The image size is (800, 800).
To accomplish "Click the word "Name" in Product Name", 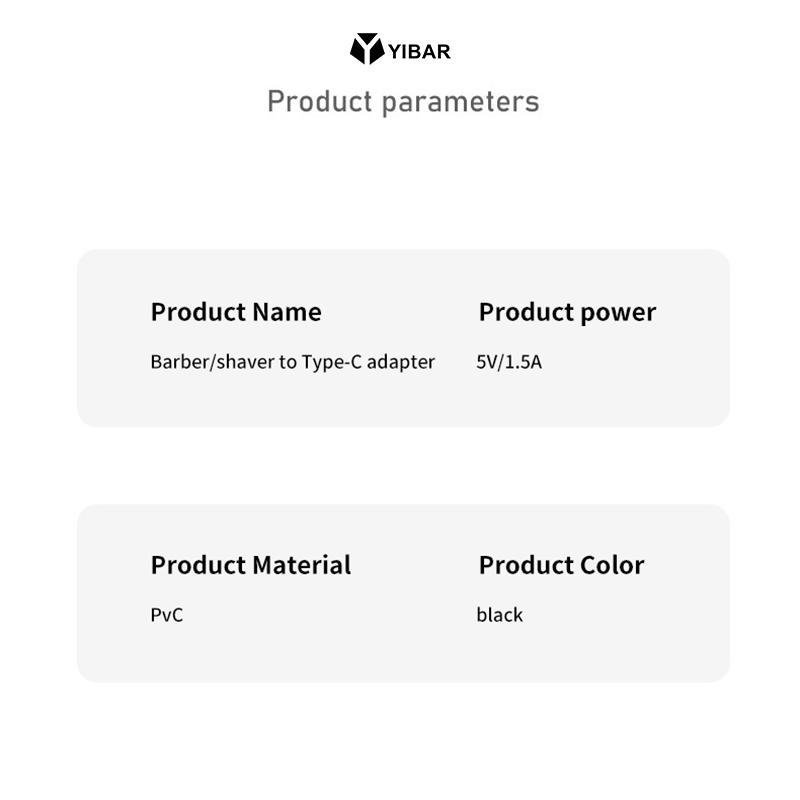I will point(287,312).
